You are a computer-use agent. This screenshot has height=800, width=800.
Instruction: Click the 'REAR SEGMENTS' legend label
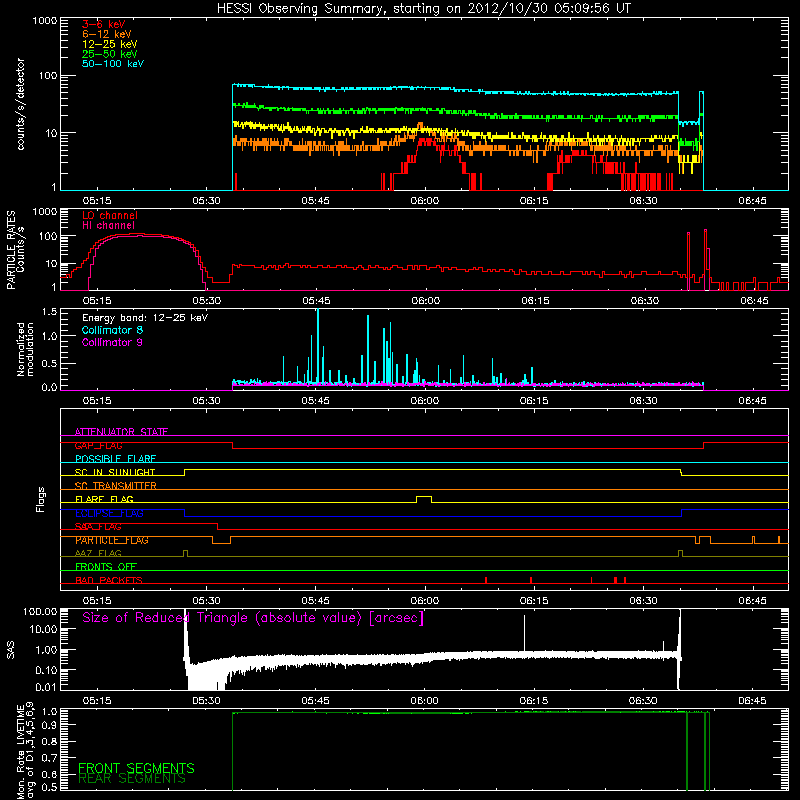pos(131,779)
